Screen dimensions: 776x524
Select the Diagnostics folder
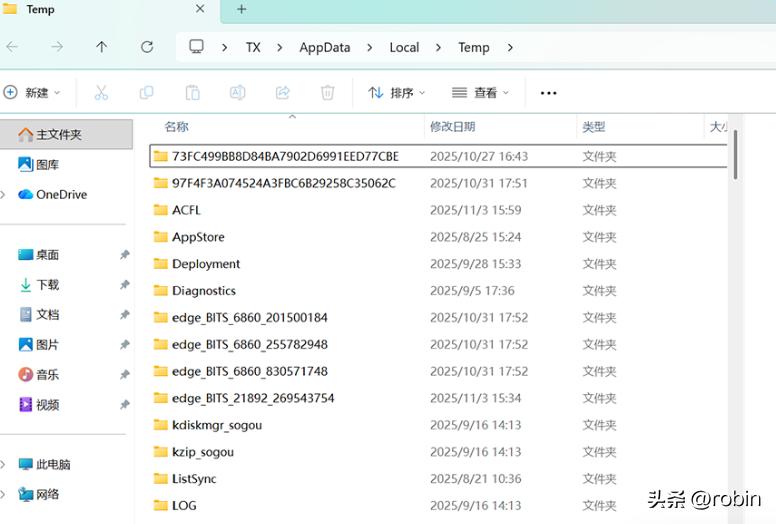pos(438,290)
